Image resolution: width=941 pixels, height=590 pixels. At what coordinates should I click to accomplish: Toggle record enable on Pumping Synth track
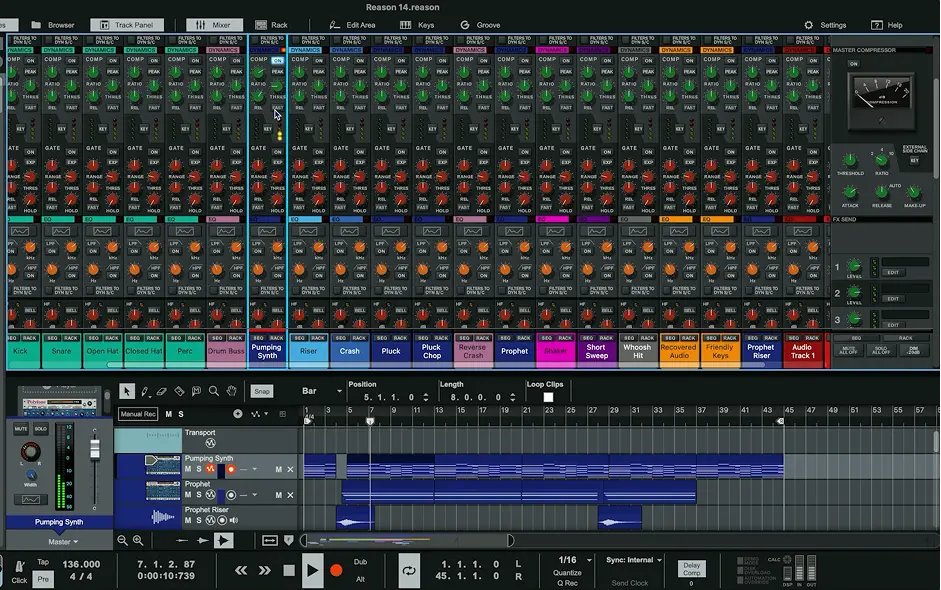coord(231,469)
